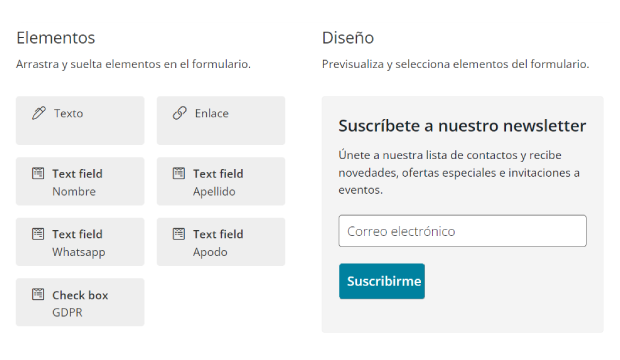Focus the Correo electrónico input field
This screenshot has height=360, width=620.
point(462,231)
